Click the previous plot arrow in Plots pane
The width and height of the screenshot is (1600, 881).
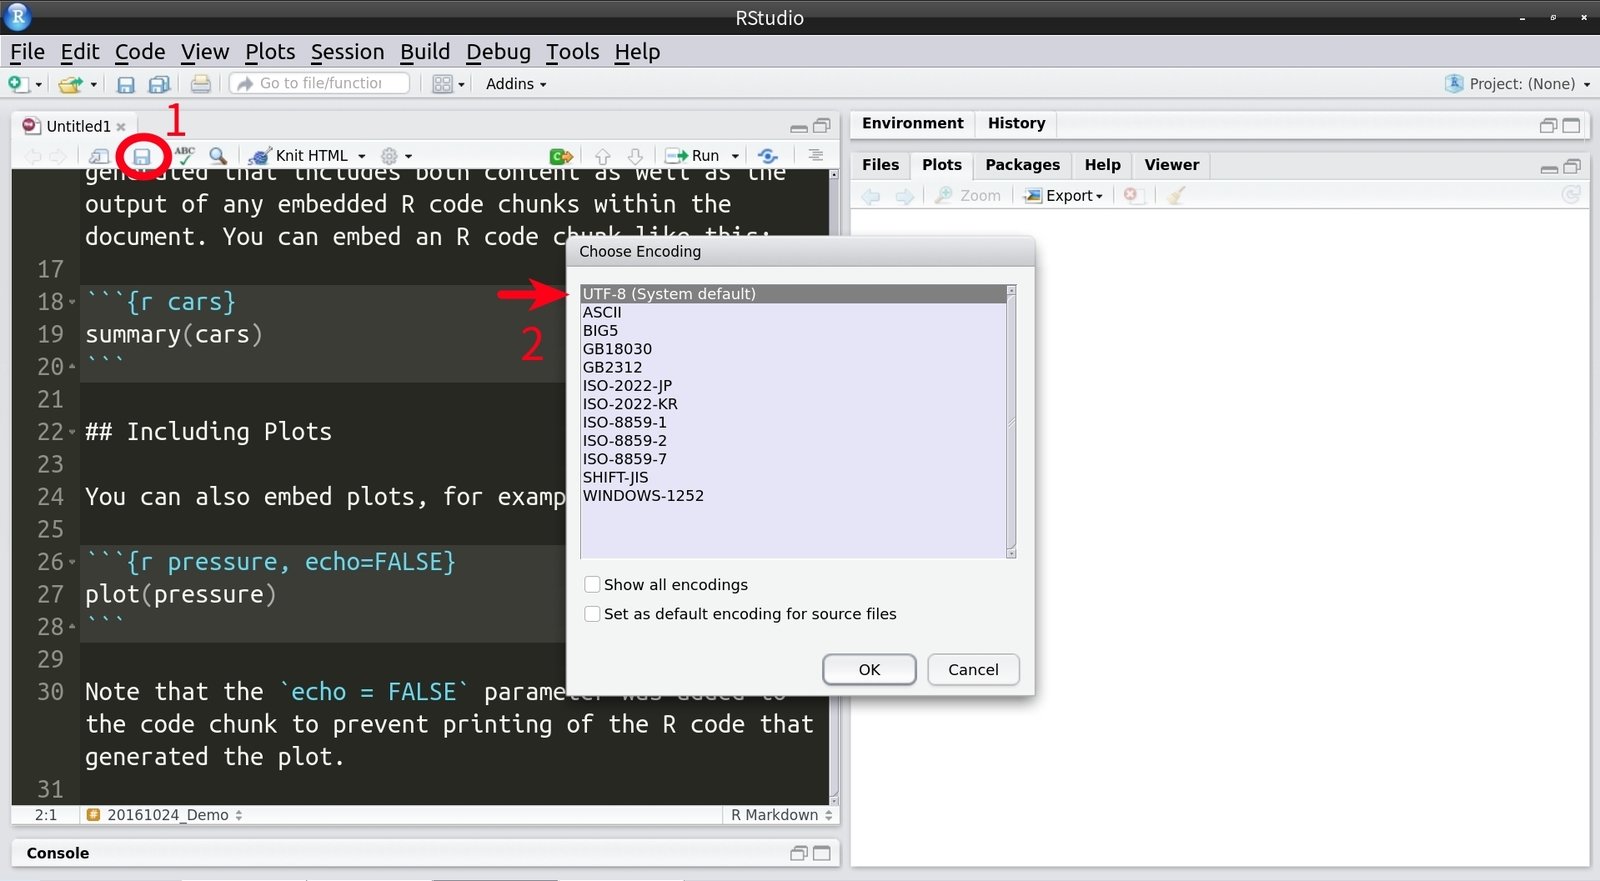[x=871, y=196]
